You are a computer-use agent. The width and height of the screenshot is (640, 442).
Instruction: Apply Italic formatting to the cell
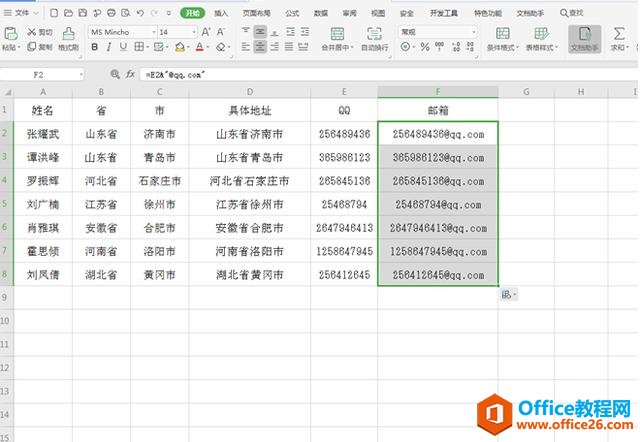click(109, 47)
